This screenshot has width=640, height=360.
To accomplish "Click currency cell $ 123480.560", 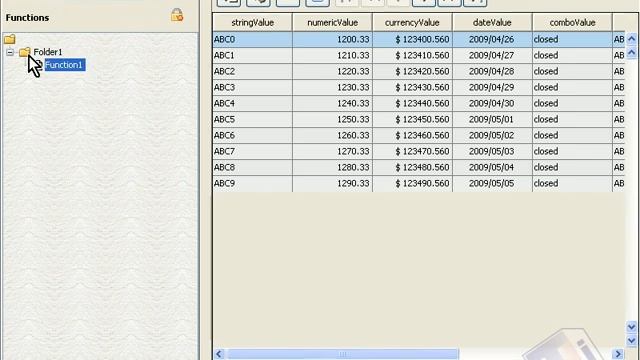I will click(x=412, y=167).
